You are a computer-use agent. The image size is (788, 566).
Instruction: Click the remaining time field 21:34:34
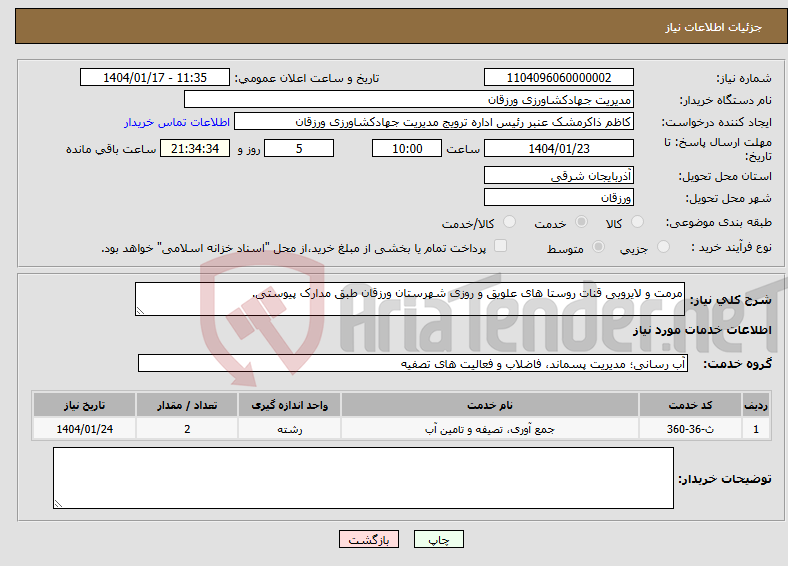195,148
